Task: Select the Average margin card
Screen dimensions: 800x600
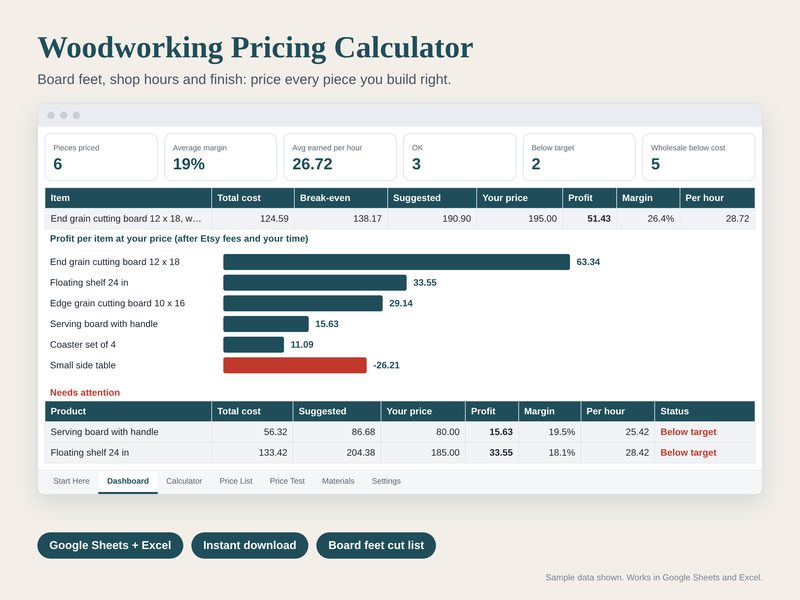Action: point(220,157)
